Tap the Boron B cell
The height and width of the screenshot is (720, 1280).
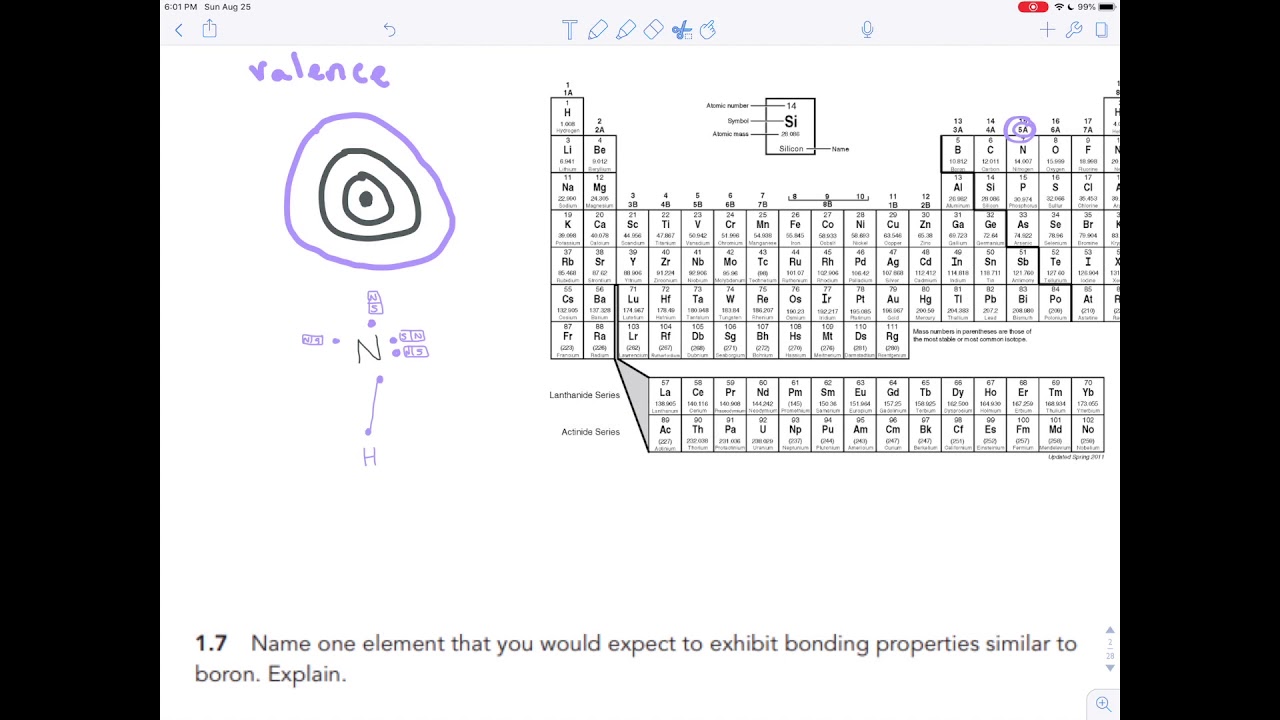(x=957, y=154)
